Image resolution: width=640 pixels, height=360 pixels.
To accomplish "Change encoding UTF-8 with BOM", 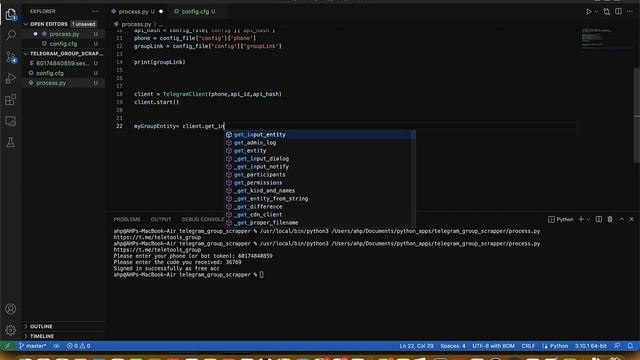I will [x=493, y=346].
